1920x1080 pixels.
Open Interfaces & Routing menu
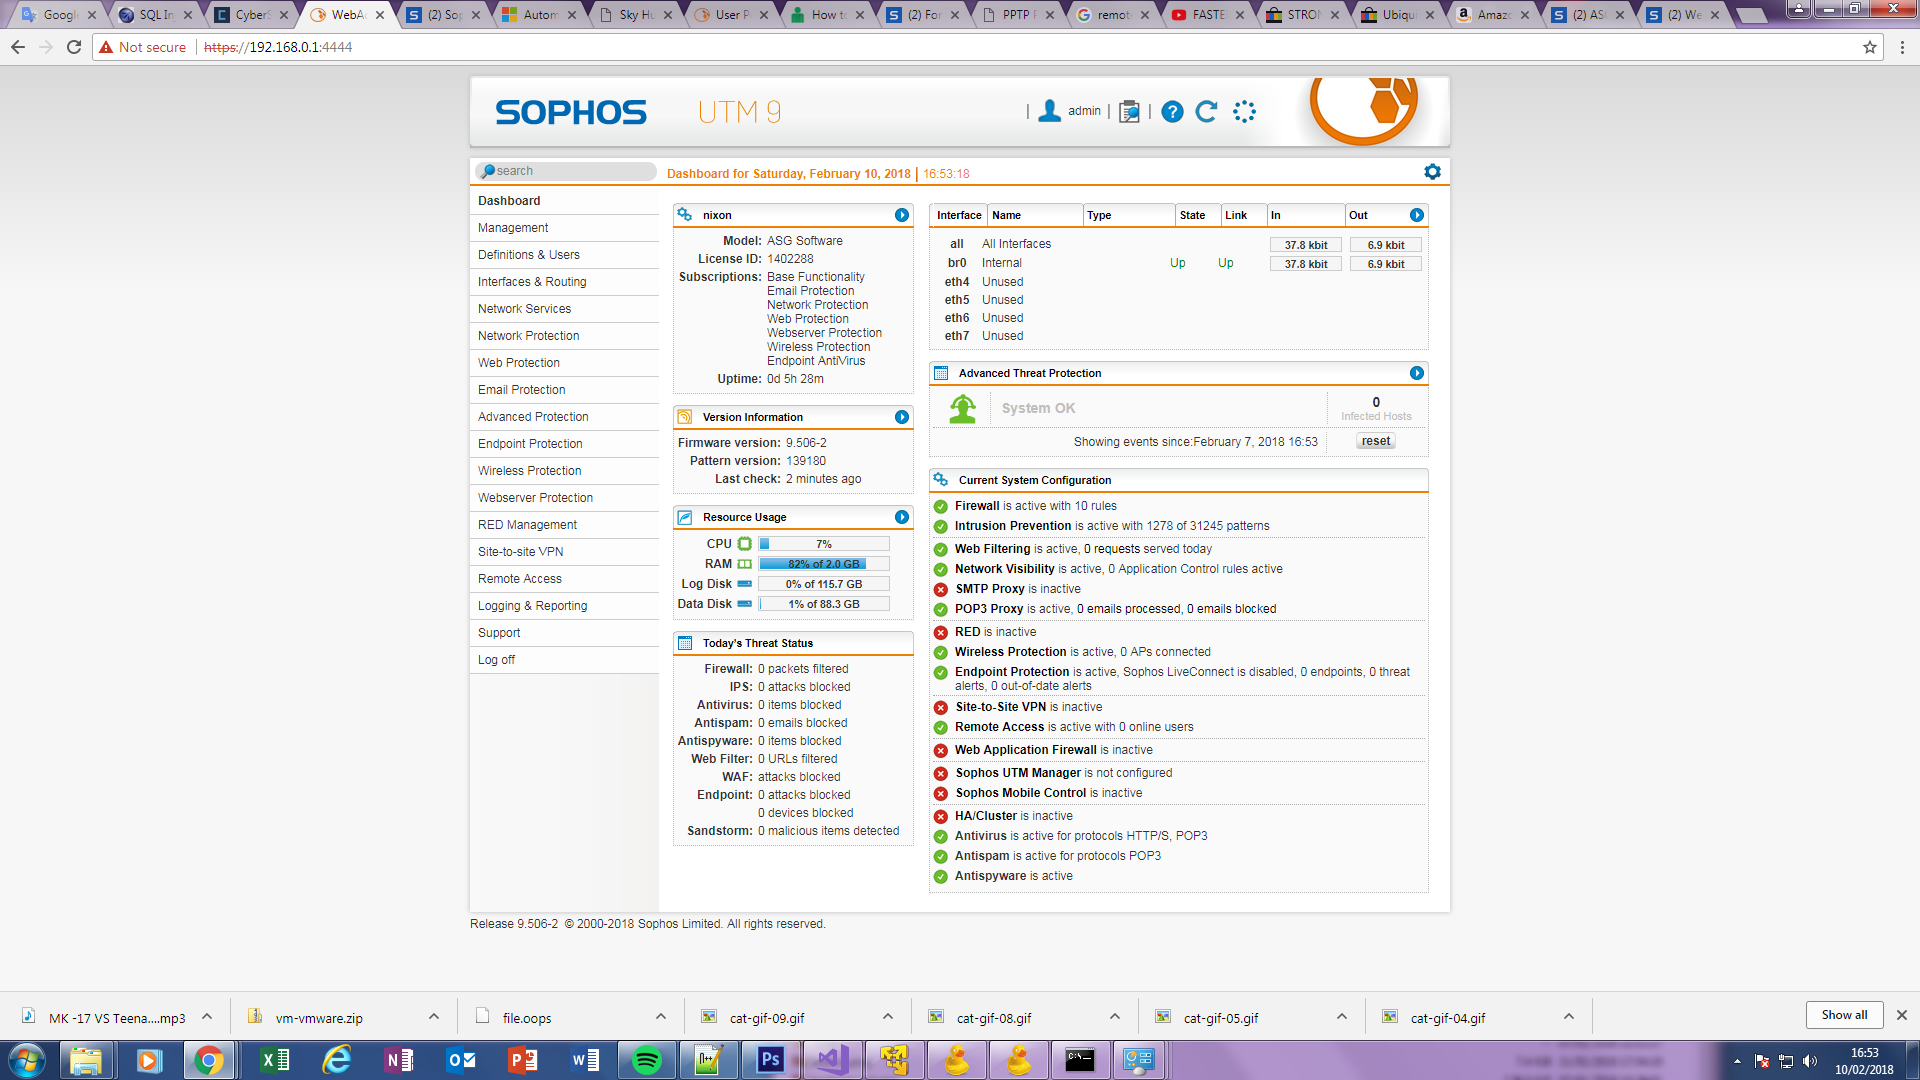point(564,282)
